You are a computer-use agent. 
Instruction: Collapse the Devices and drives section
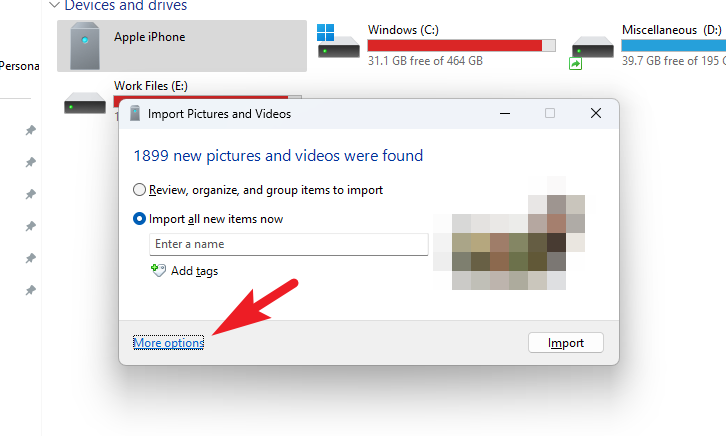point(55,5)
